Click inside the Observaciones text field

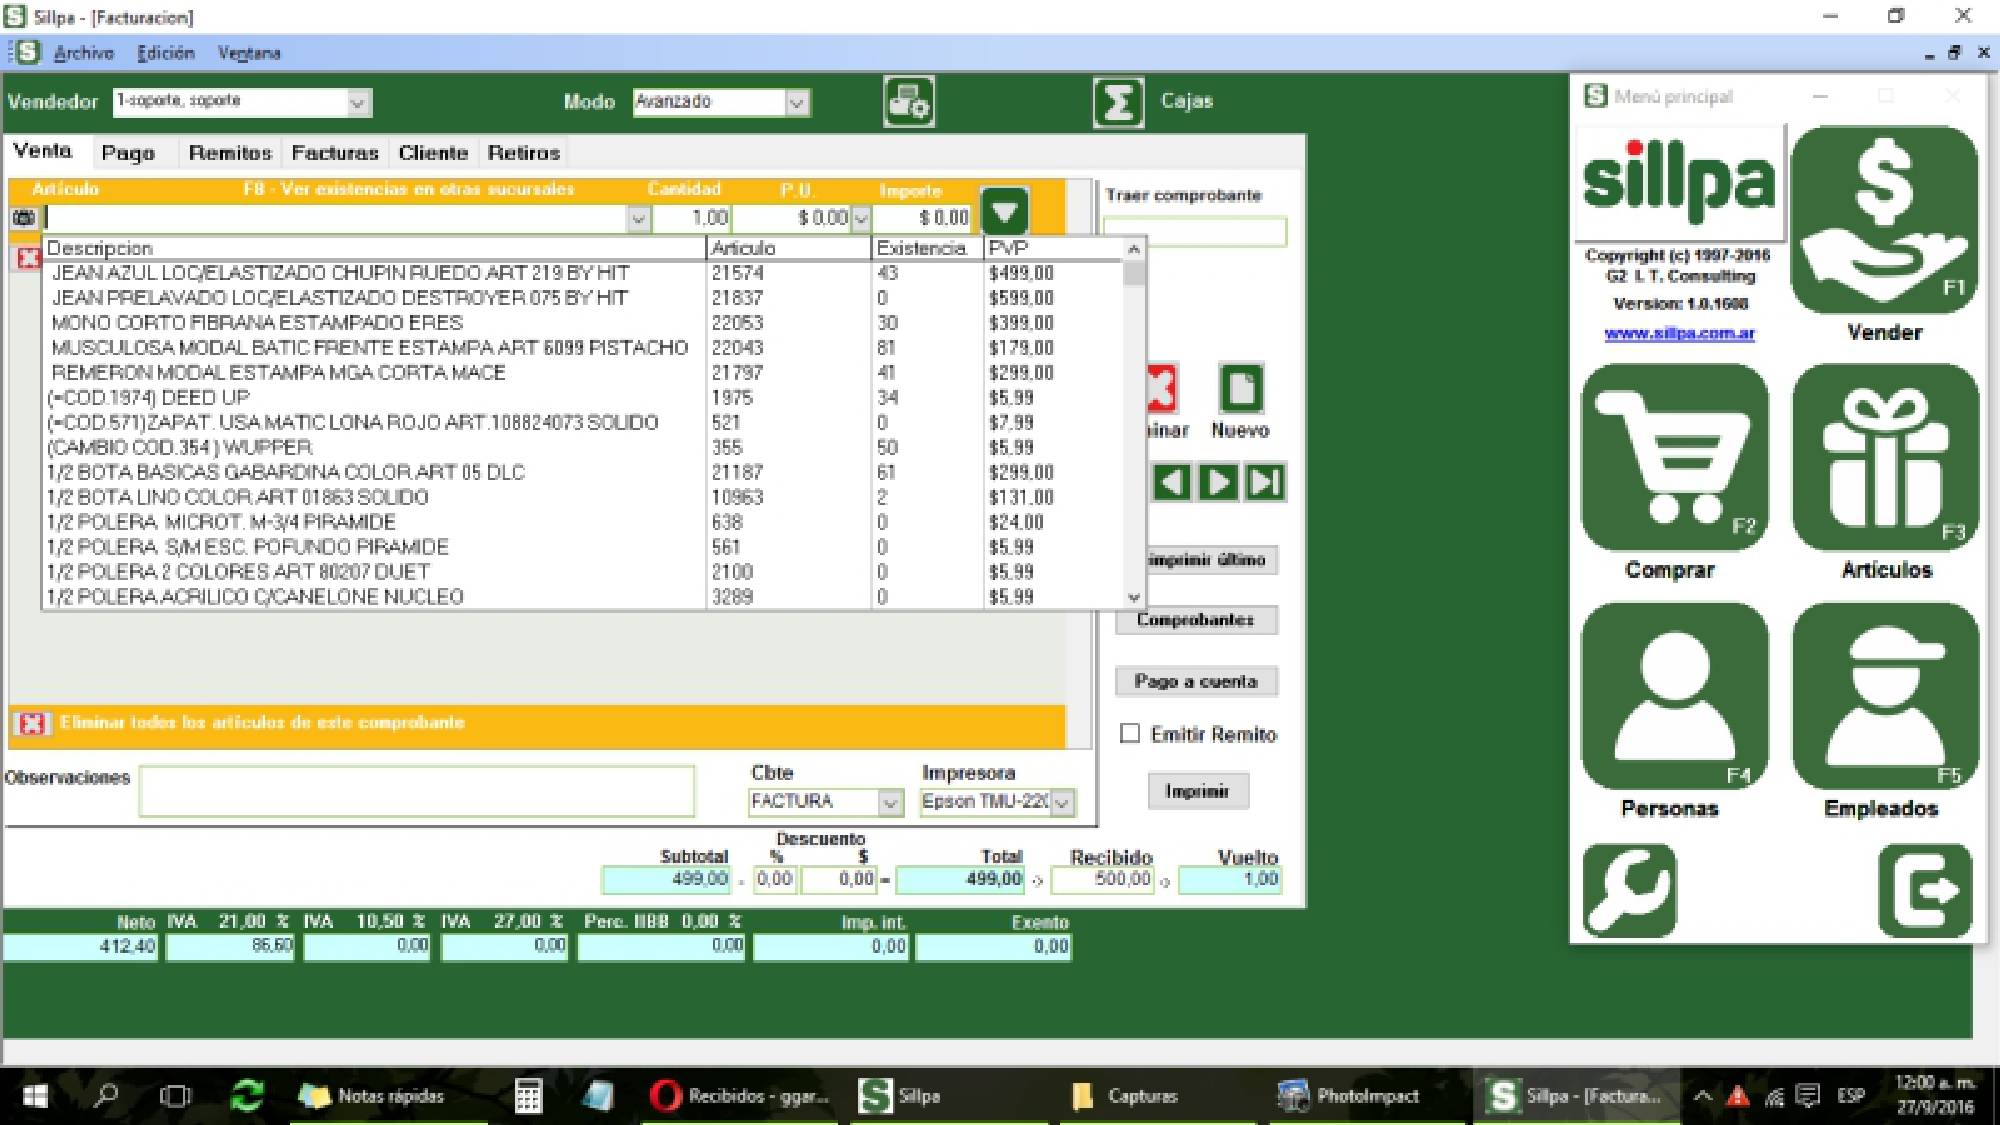pos(417,791)
